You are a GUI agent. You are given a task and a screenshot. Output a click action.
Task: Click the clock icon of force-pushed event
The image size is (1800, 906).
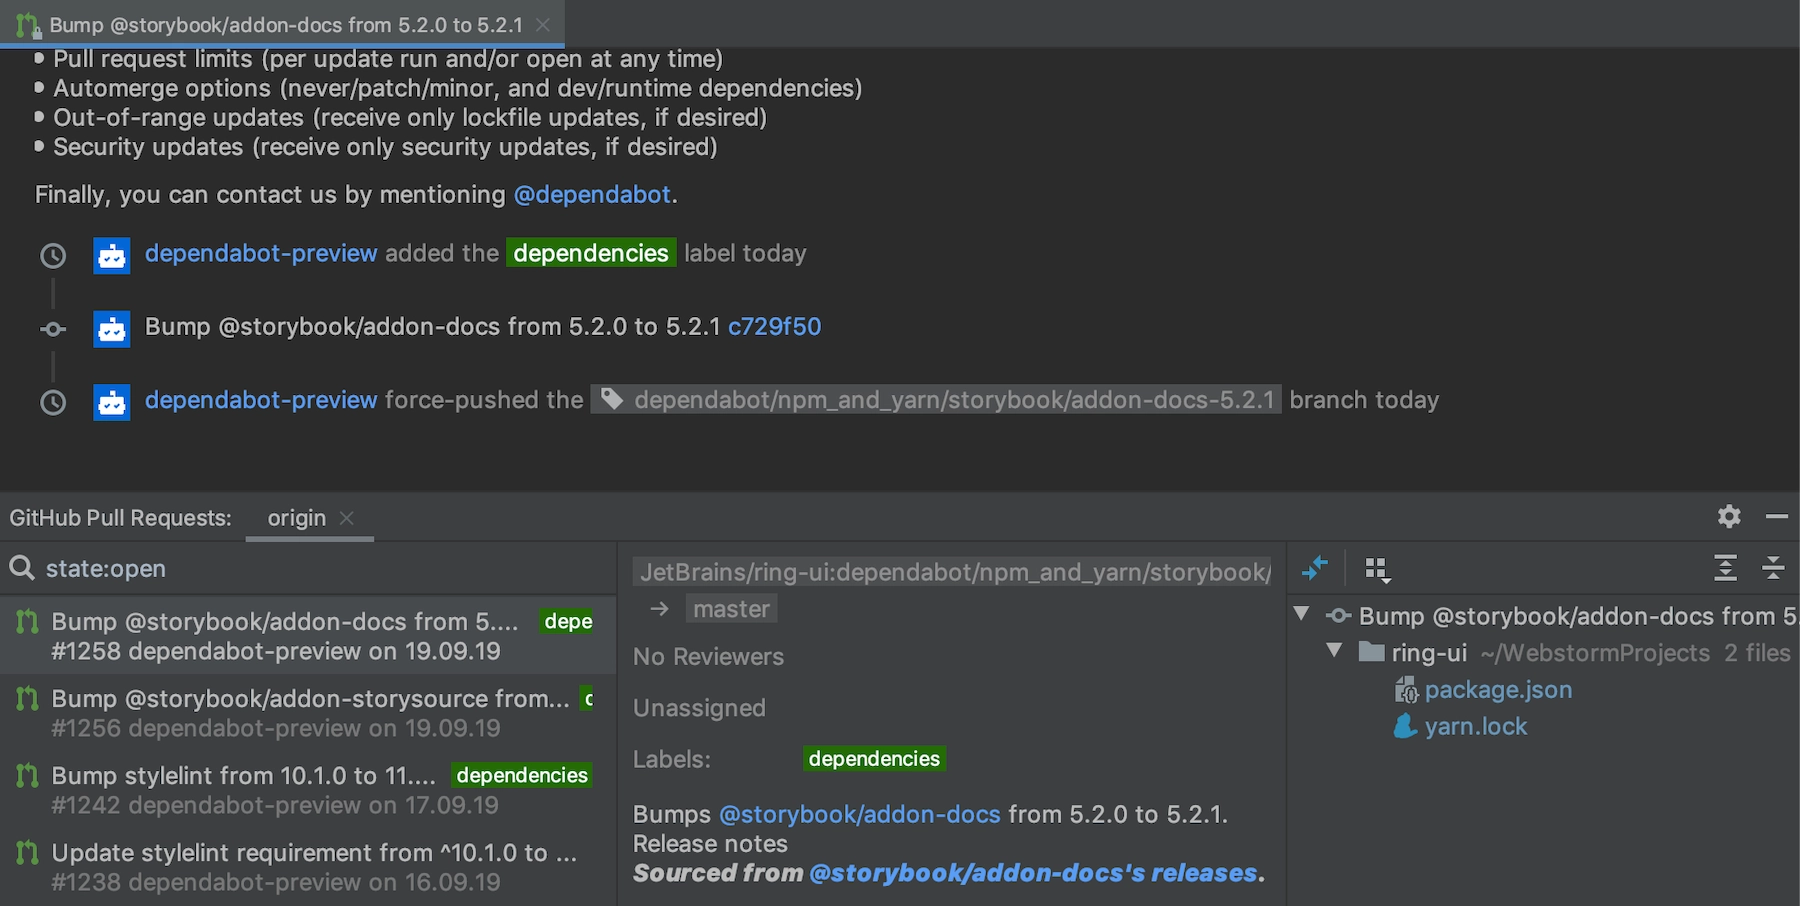point(53,403)
